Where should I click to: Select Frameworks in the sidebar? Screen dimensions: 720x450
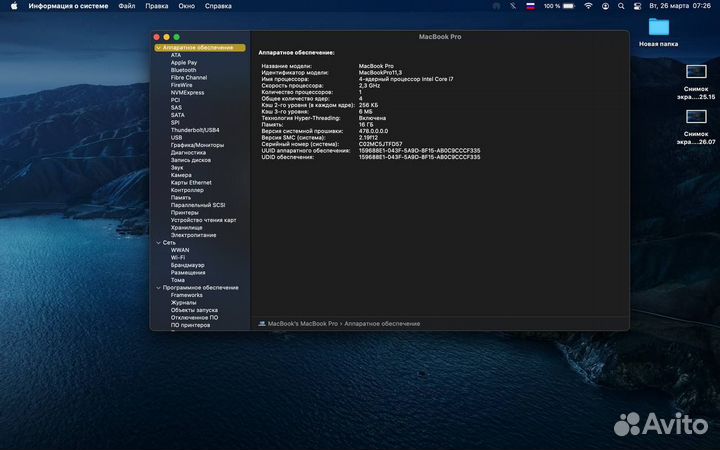[186, 295]
